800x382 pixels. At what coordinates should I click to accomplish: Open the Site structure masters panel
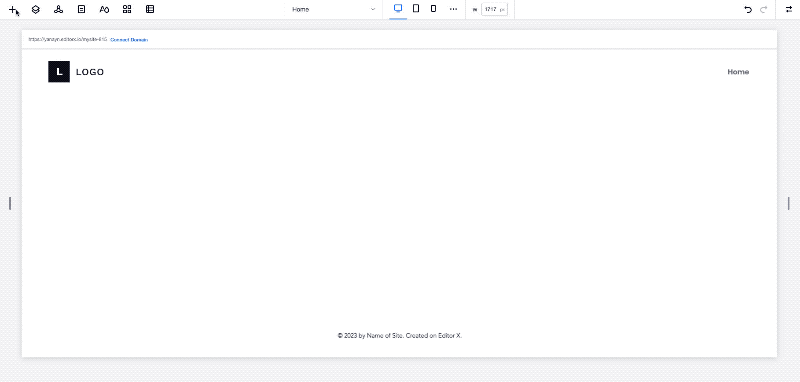click(x=59, y=9)
